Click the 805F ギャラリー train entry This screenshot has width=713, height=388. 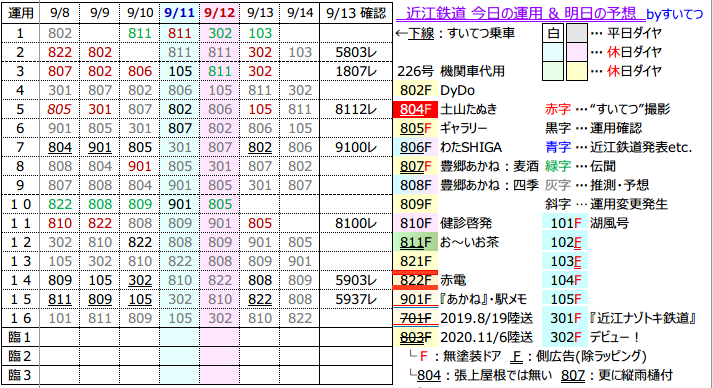441,128
